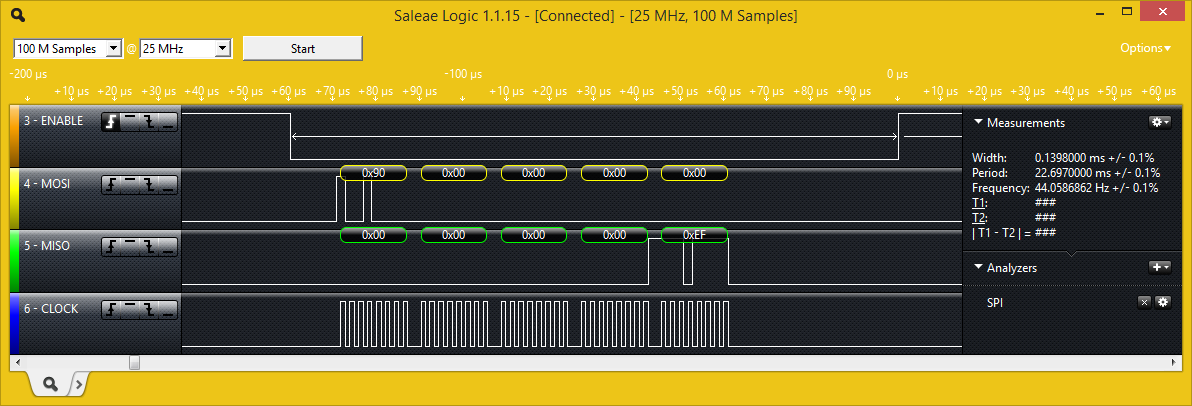Select the magnifier capture tab
This screenshot has width=1192, height=406.
(x=50, y=385)
